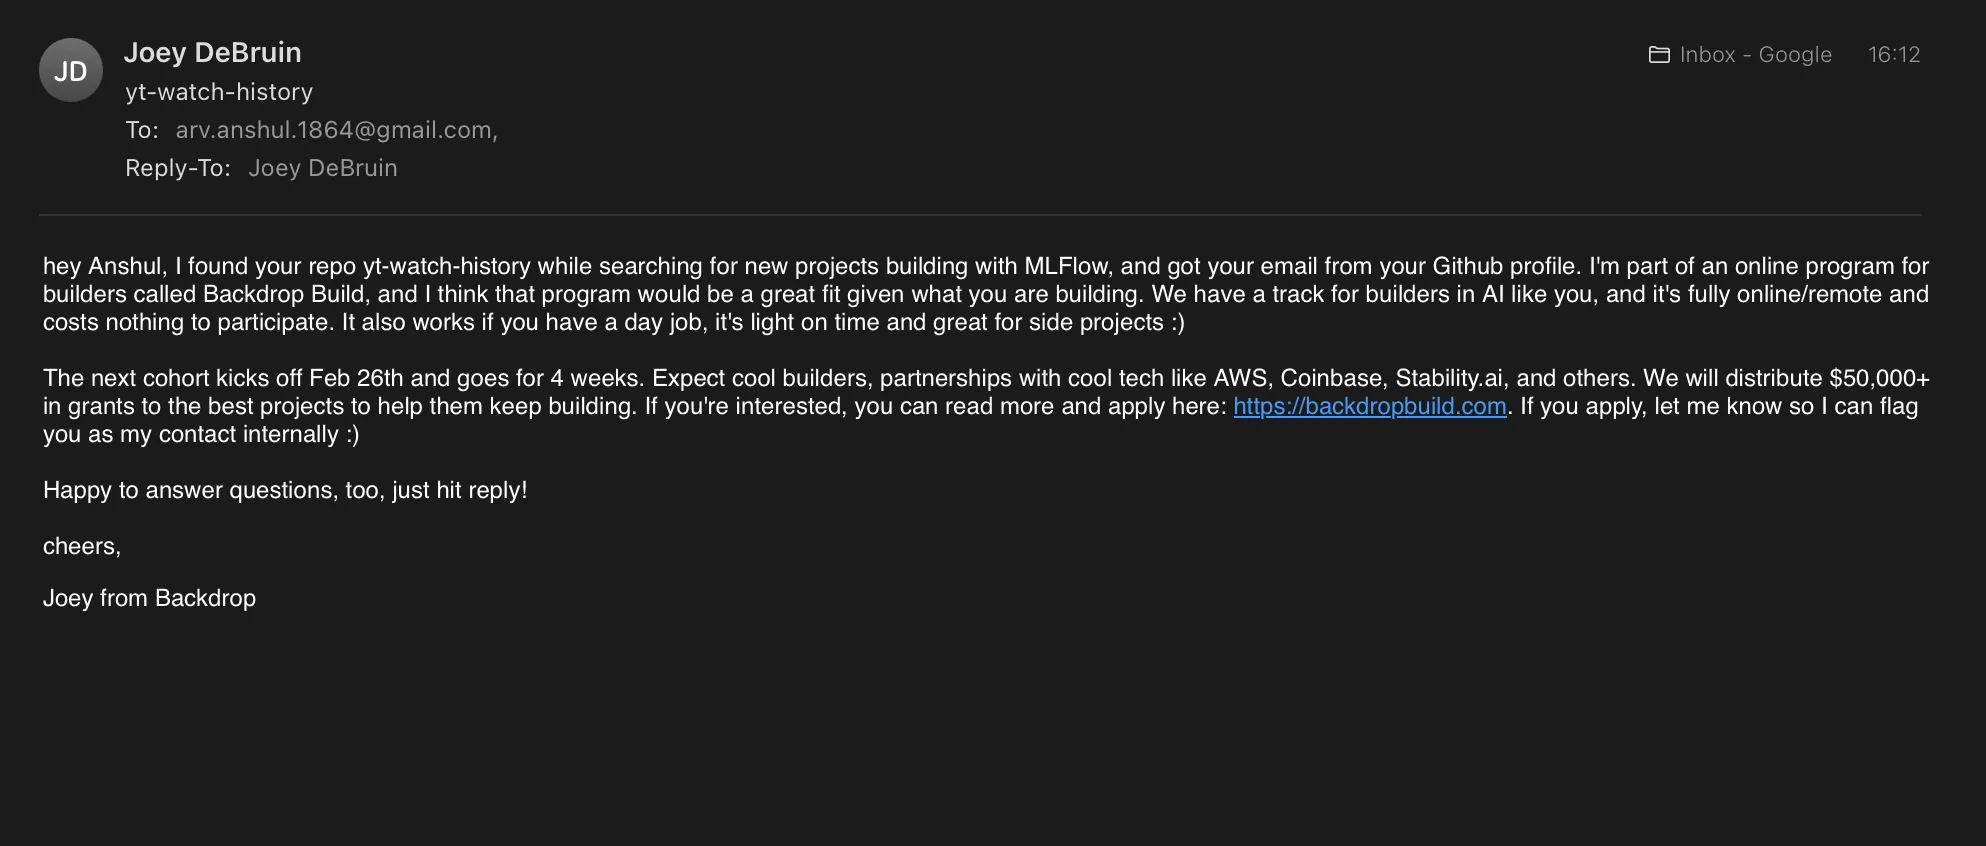Click the subject line yt-watch-history in header

pyautogui.click(x=219, y=92)
